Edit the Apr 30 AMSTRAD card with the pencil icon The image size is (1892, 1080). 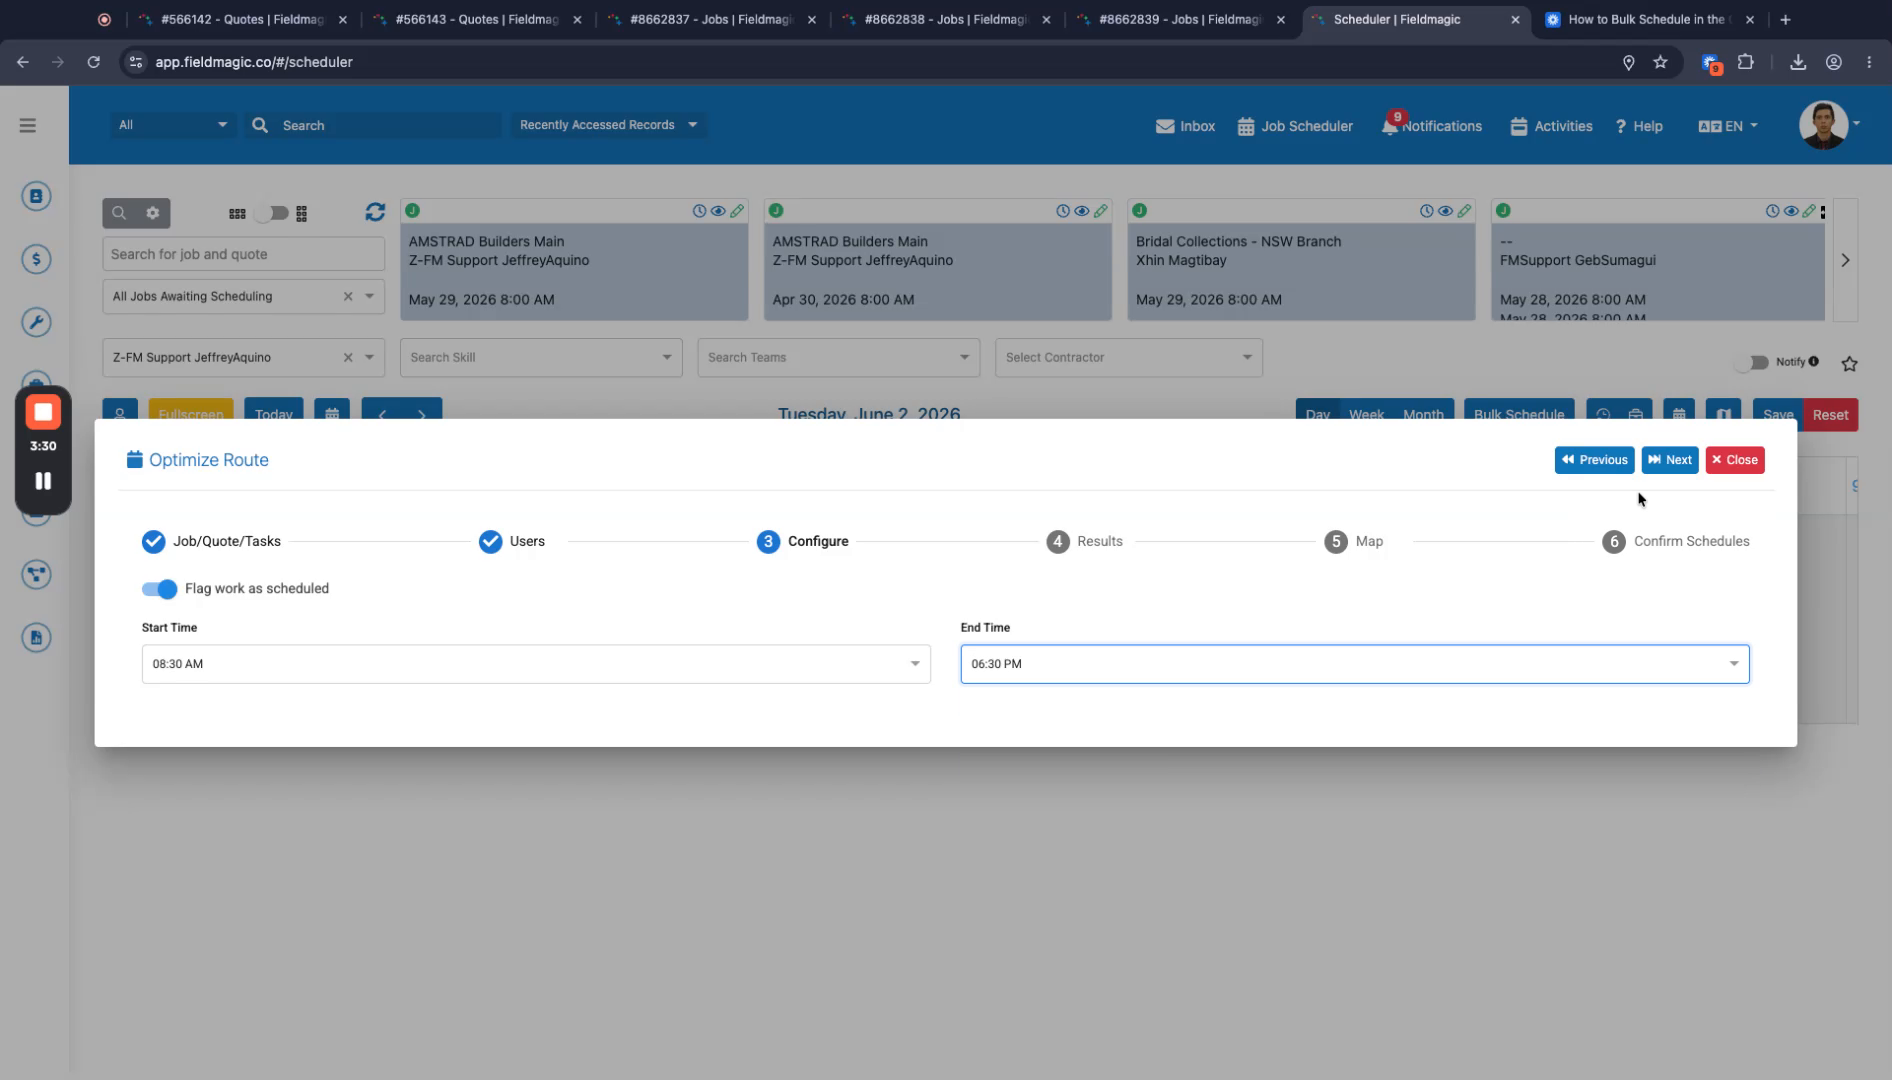(x=1101, y=211)
